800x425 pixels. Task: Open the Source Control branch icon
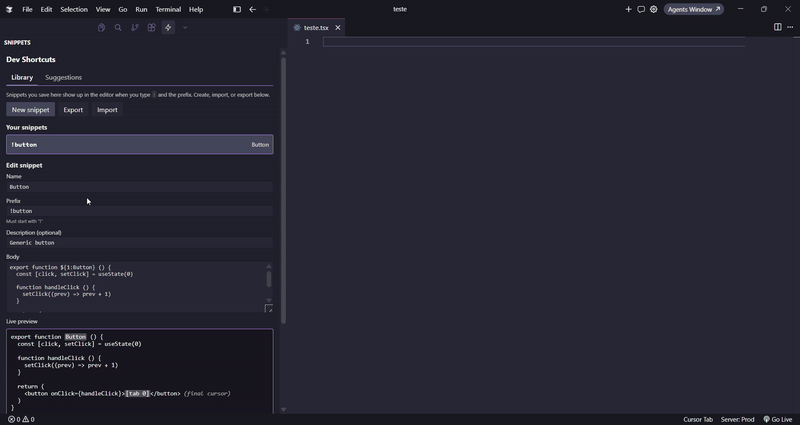pos(135,28)
